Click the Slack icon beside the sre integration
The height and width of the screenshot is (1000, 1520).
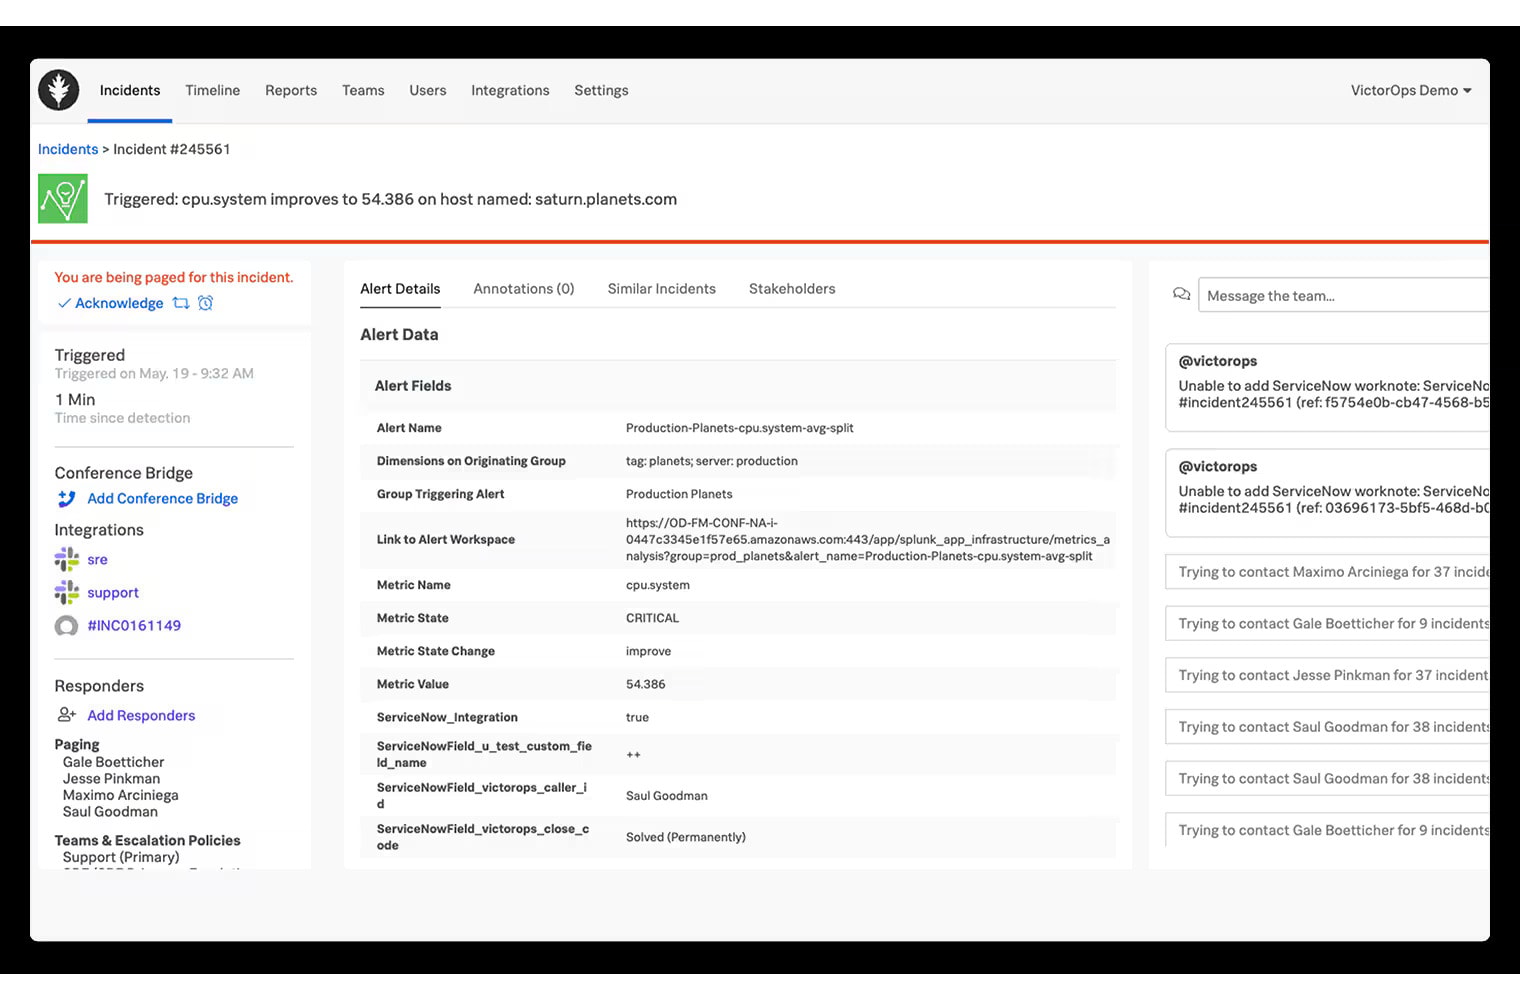tap(66, 559)
